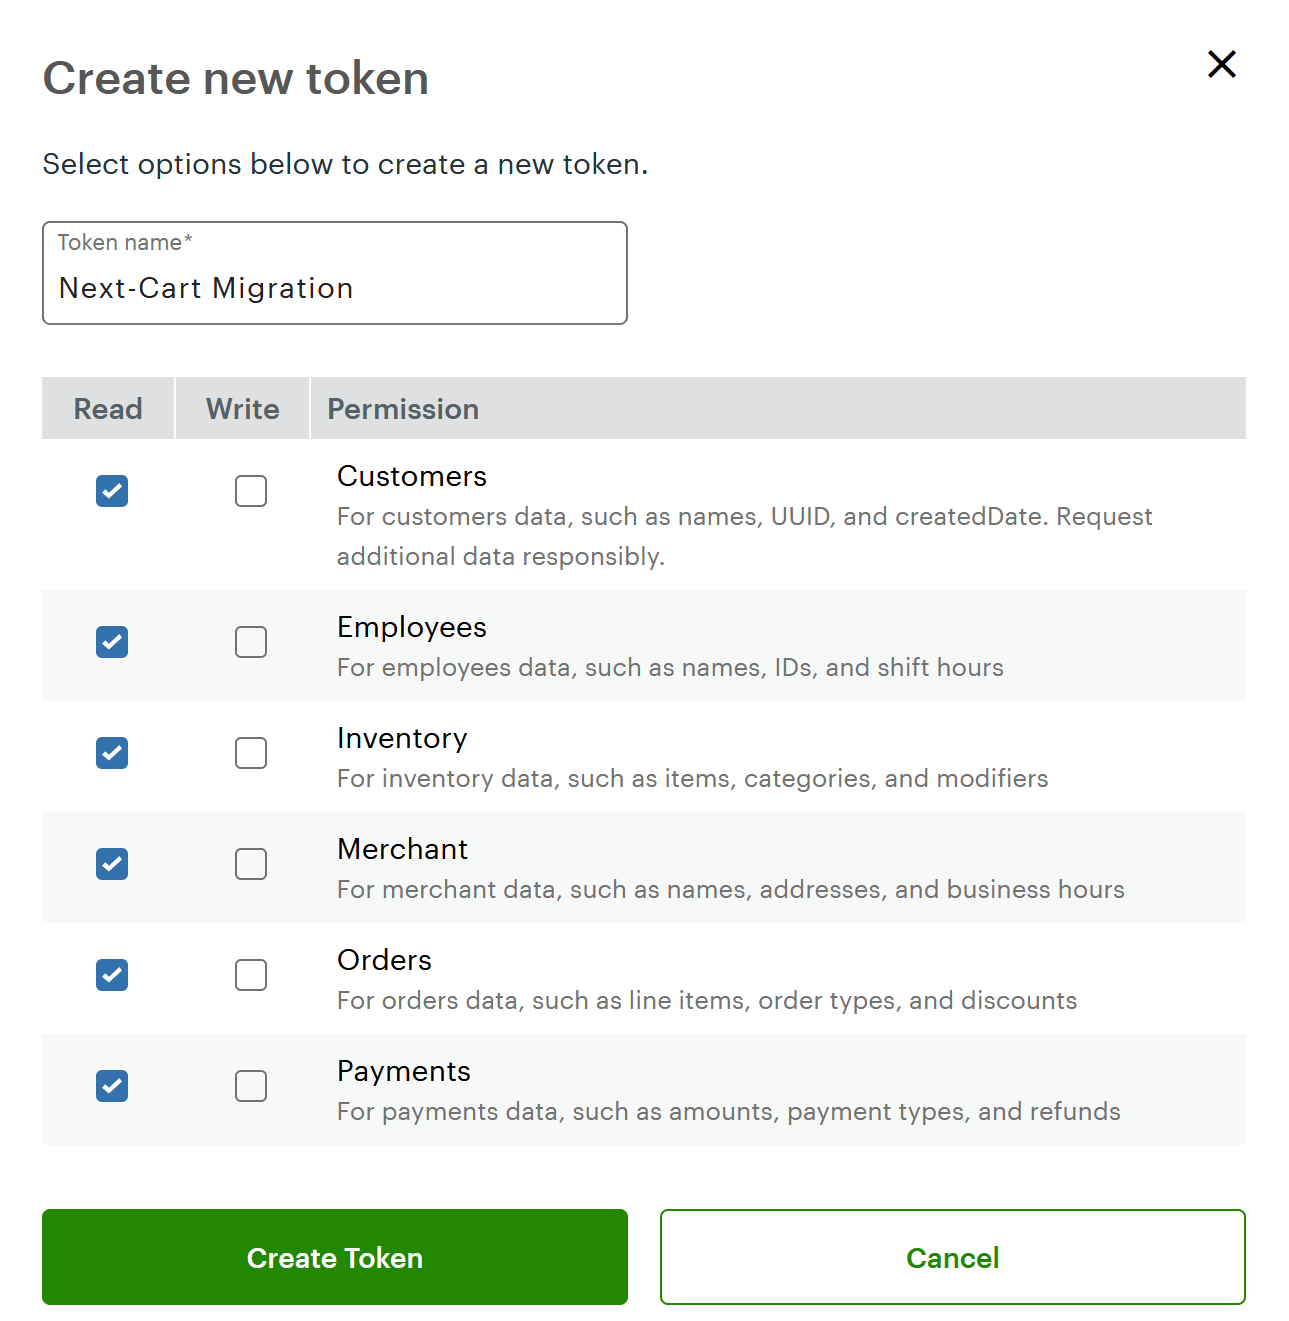Enable Write access for Payments

[x=250, y=1086]
